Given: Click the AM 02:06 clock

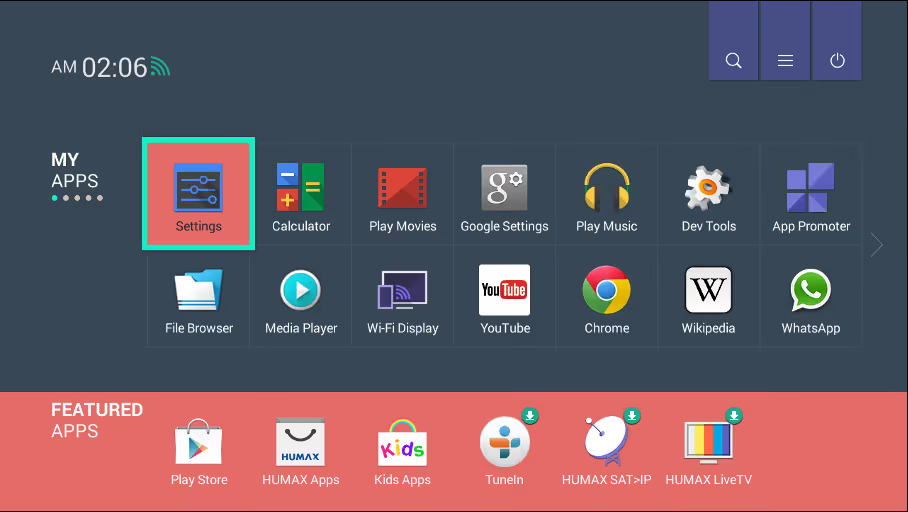Looking at the screenshot, I should coord(99,67).
